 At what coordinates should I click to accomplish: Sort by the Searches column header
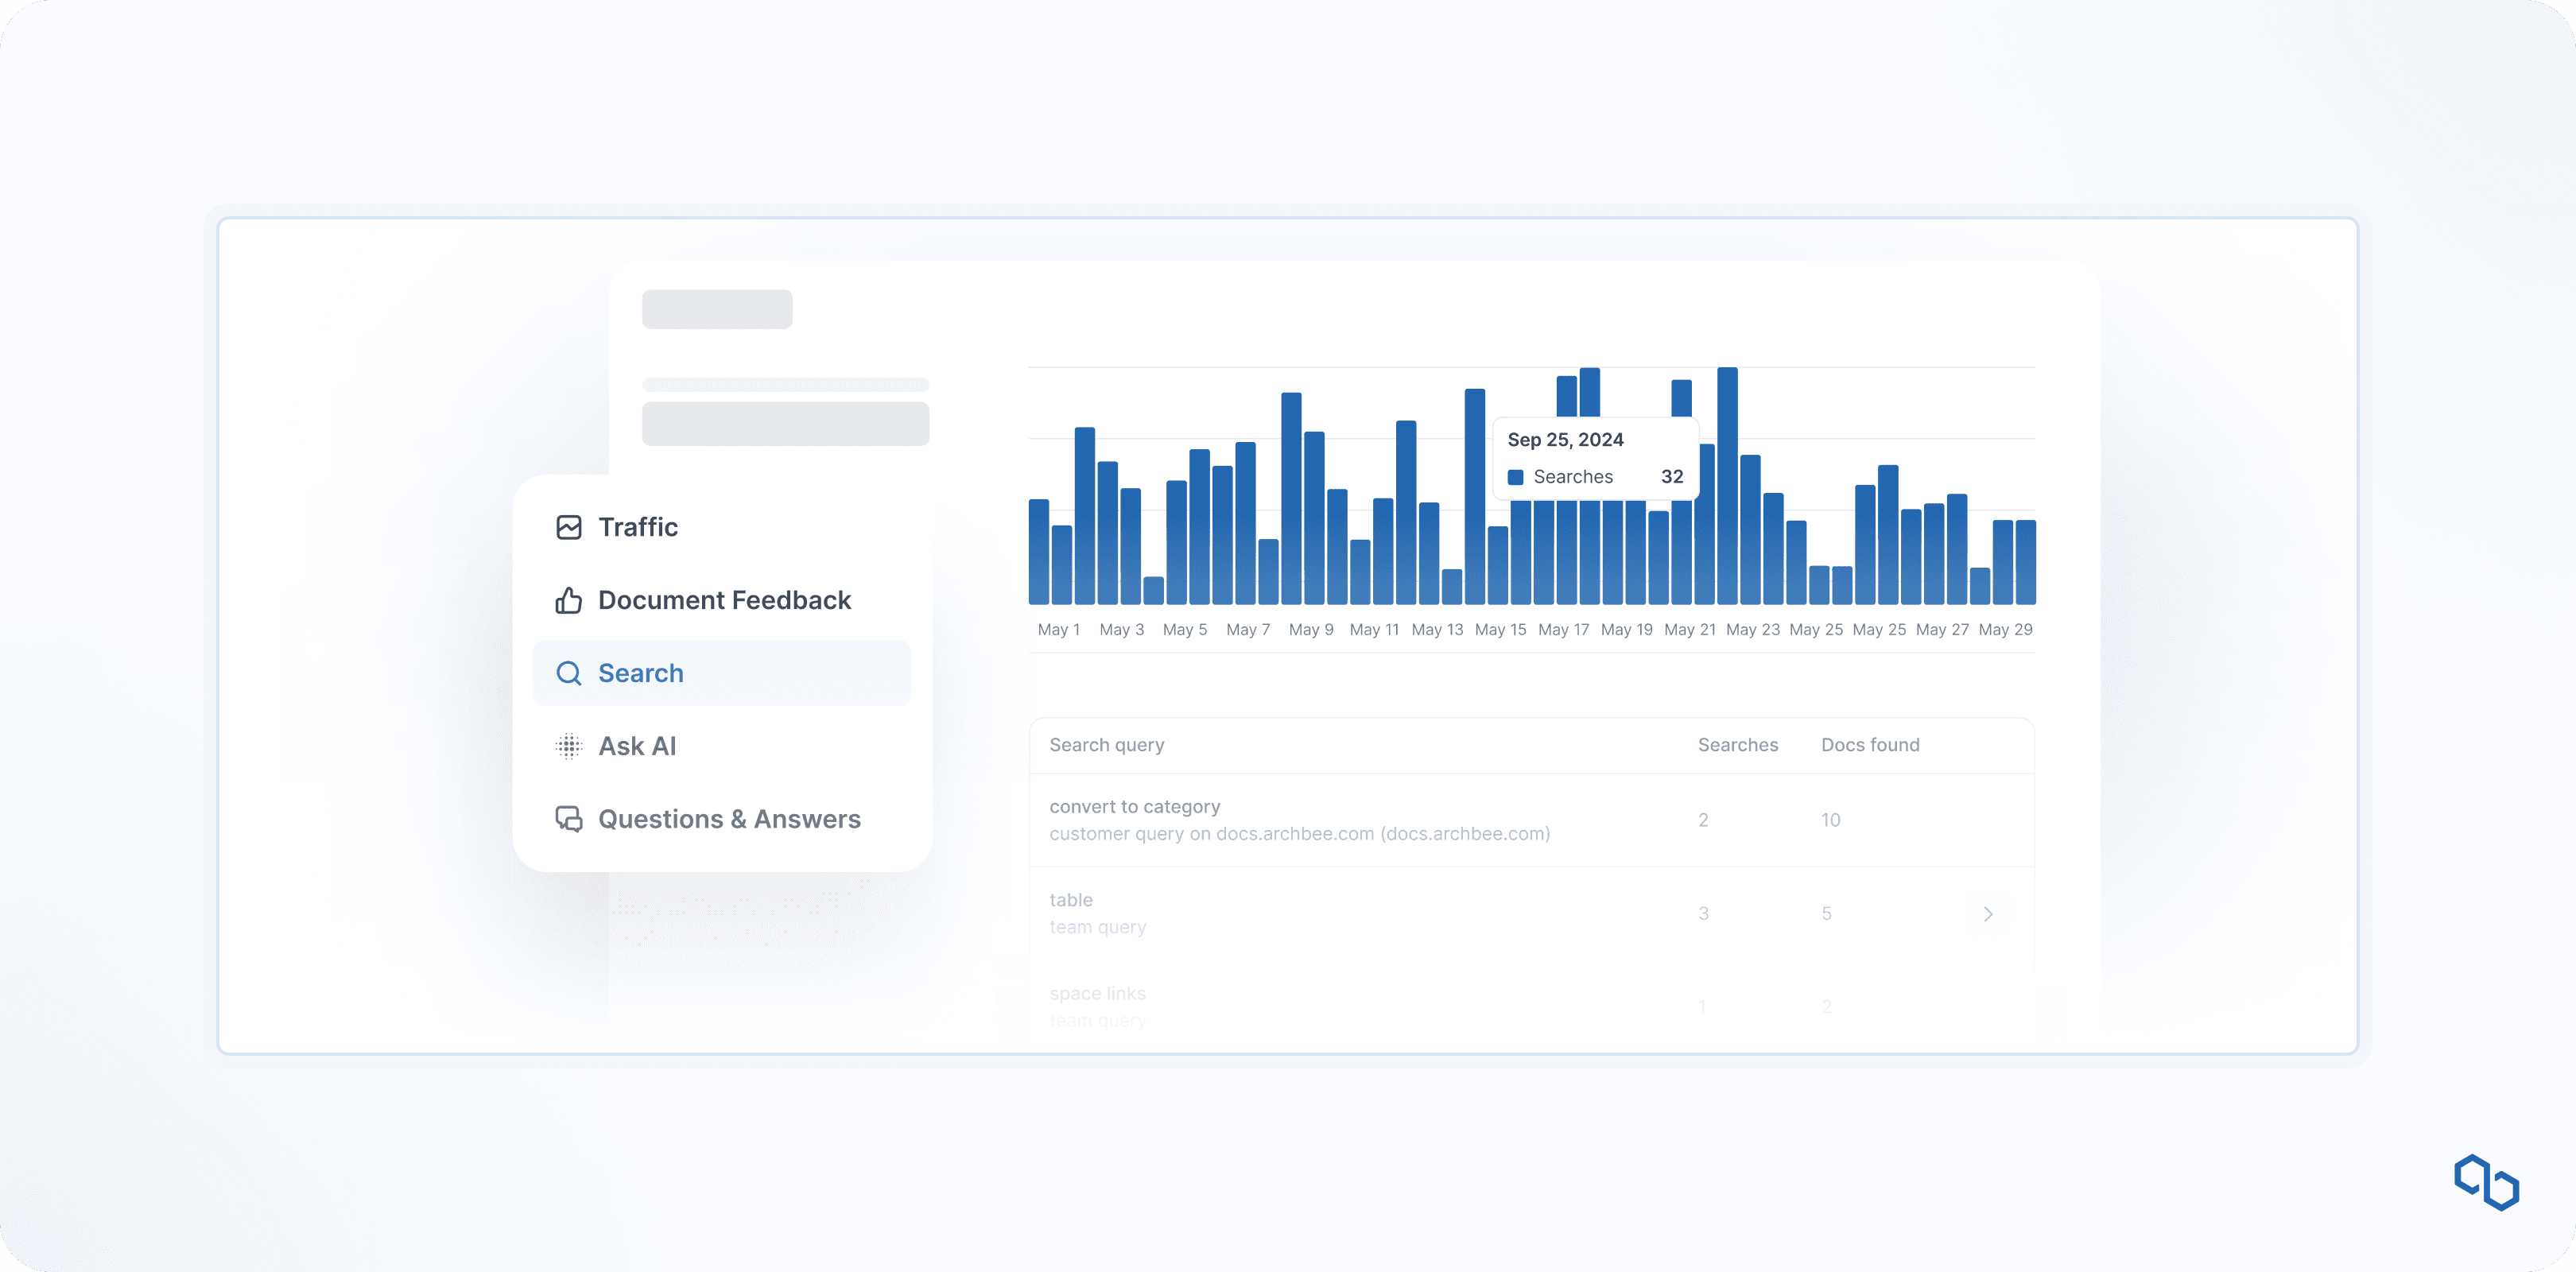[x=1737, y=745]
